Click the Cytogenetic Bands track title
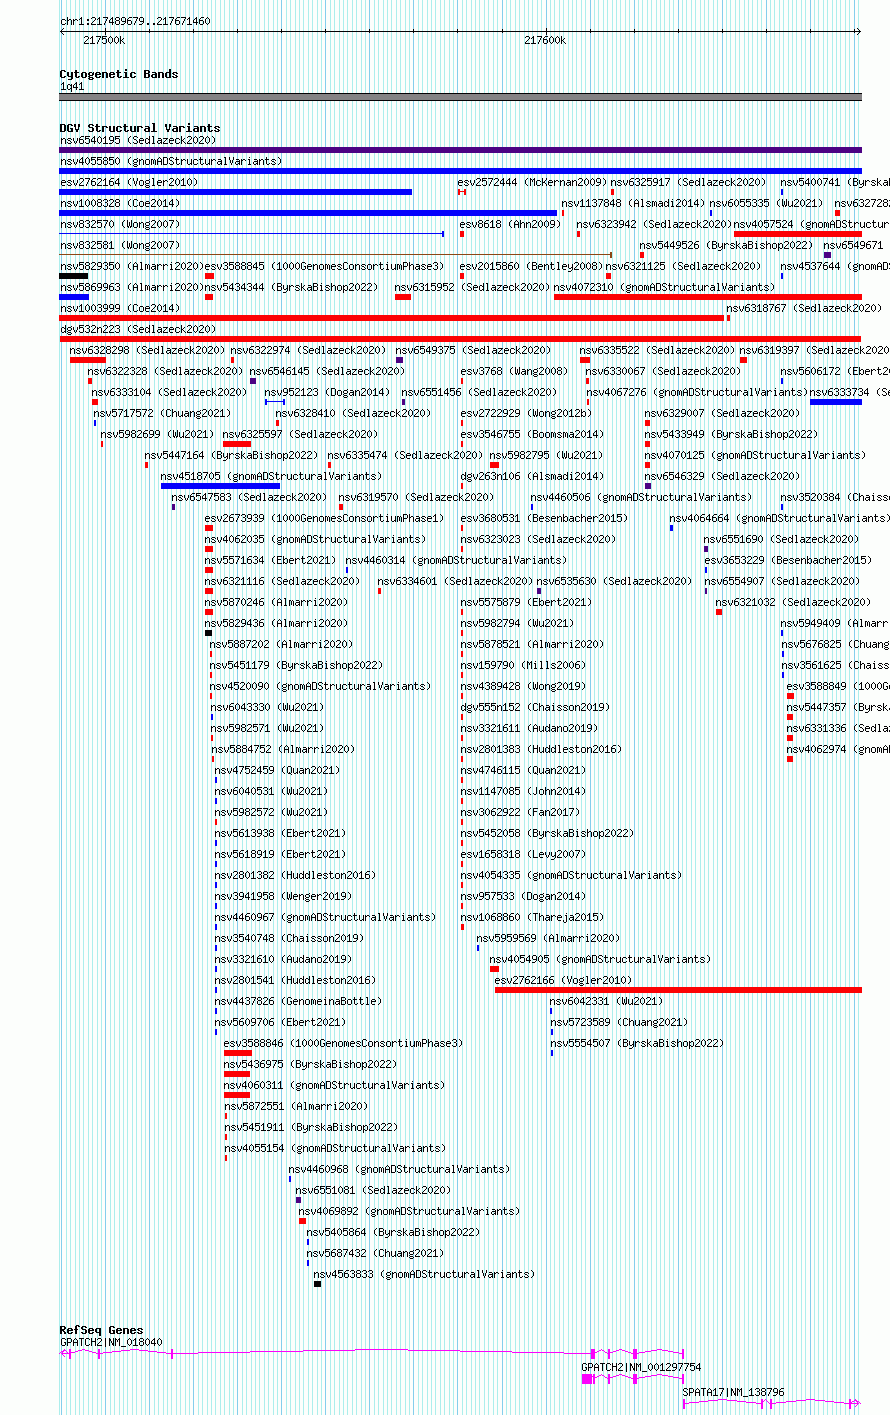 click(x=119, y=74)
